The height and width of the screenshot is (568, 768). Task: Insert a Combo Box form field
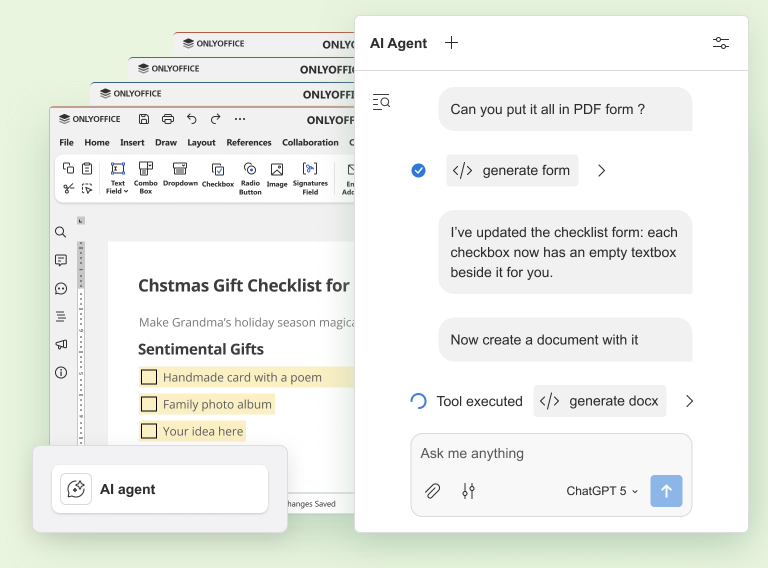[146, 177]
